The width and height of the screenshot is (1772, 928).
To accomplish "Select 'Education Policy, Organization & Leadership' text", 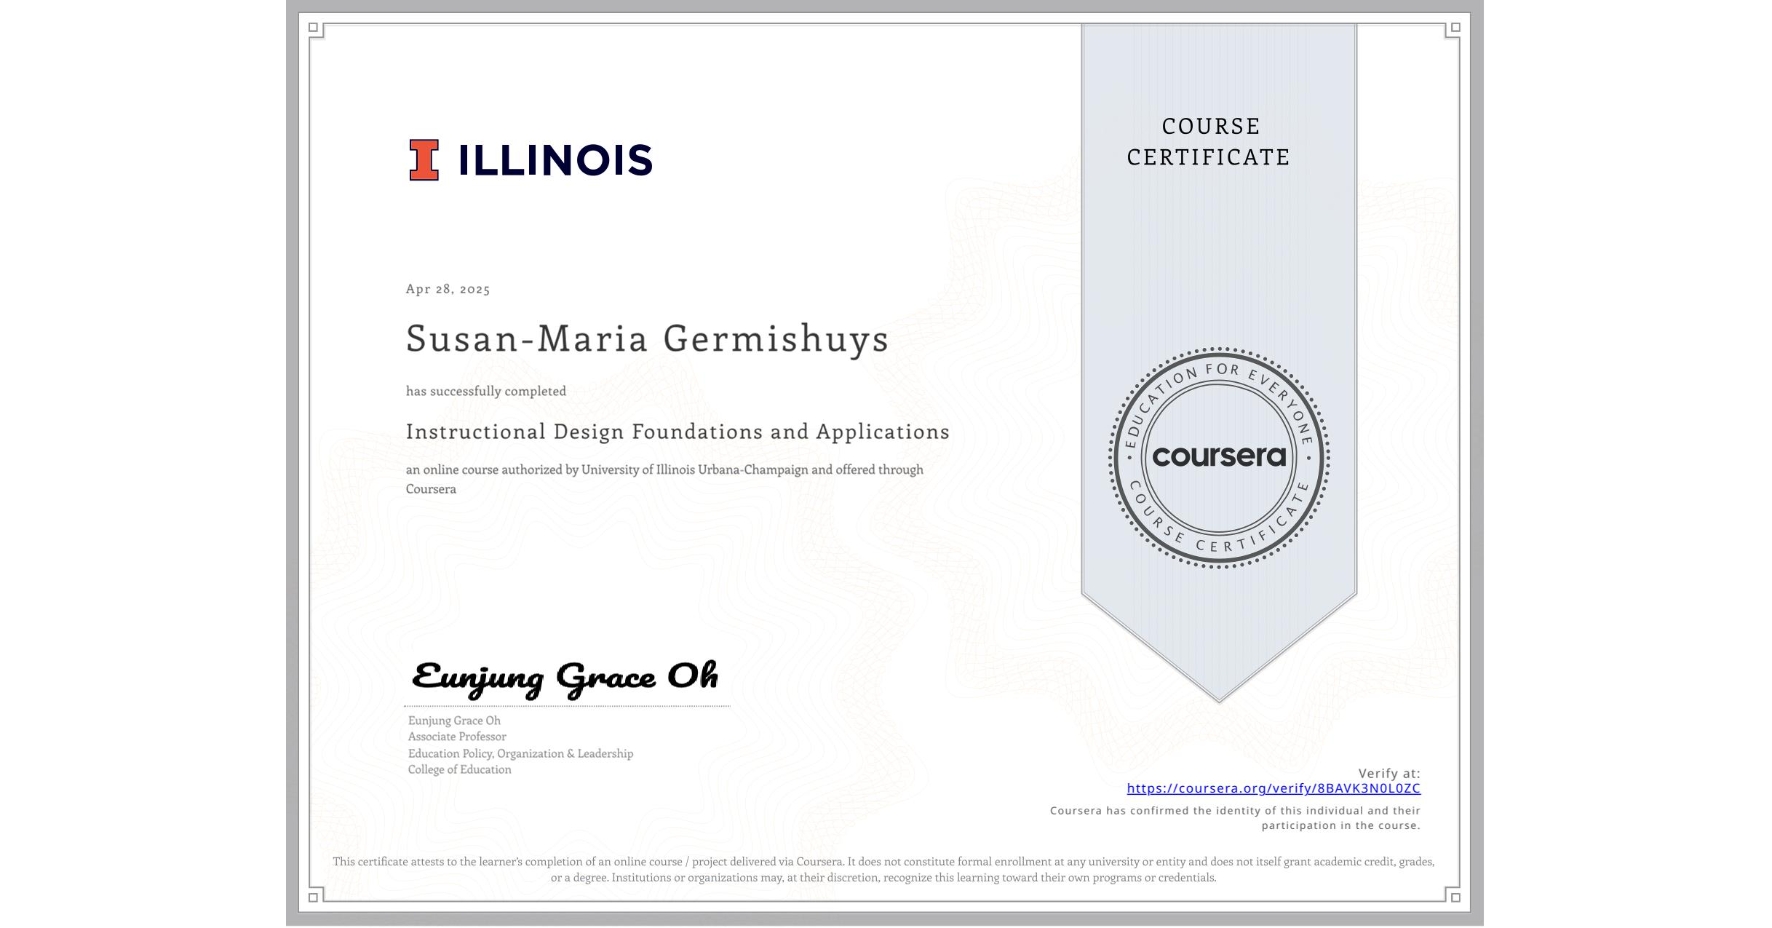I will tap(520, 753).
